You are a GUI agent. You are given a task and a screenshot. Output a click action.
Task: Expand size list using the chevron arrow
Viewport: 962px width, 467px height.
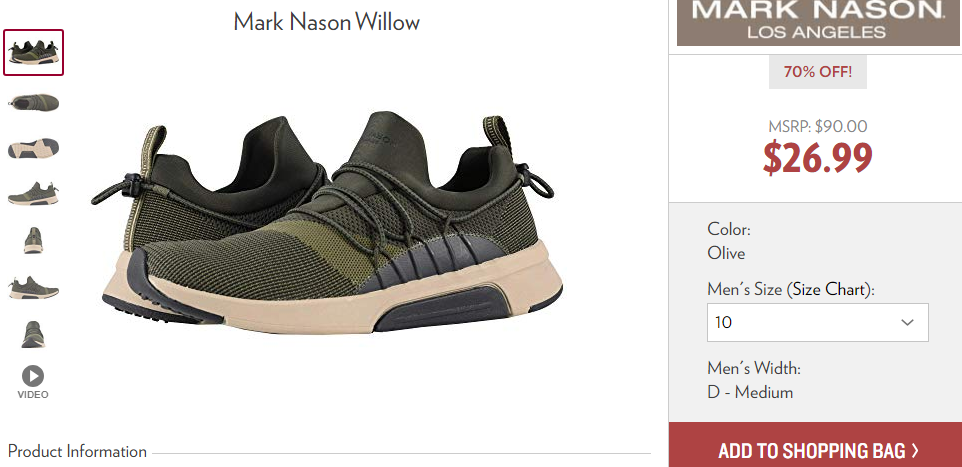tap(907, 322)
